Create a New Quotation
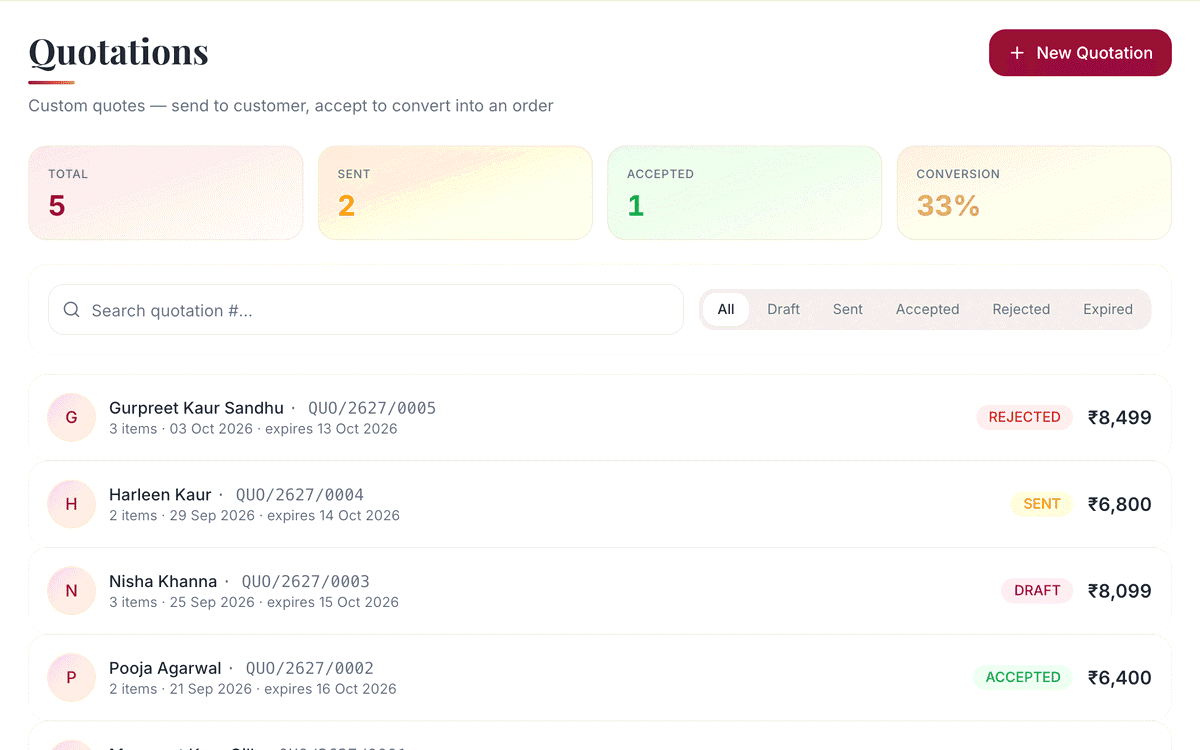Image resolution: width=1200 pixels, height=750 pixels. [x=1080, y=53]
